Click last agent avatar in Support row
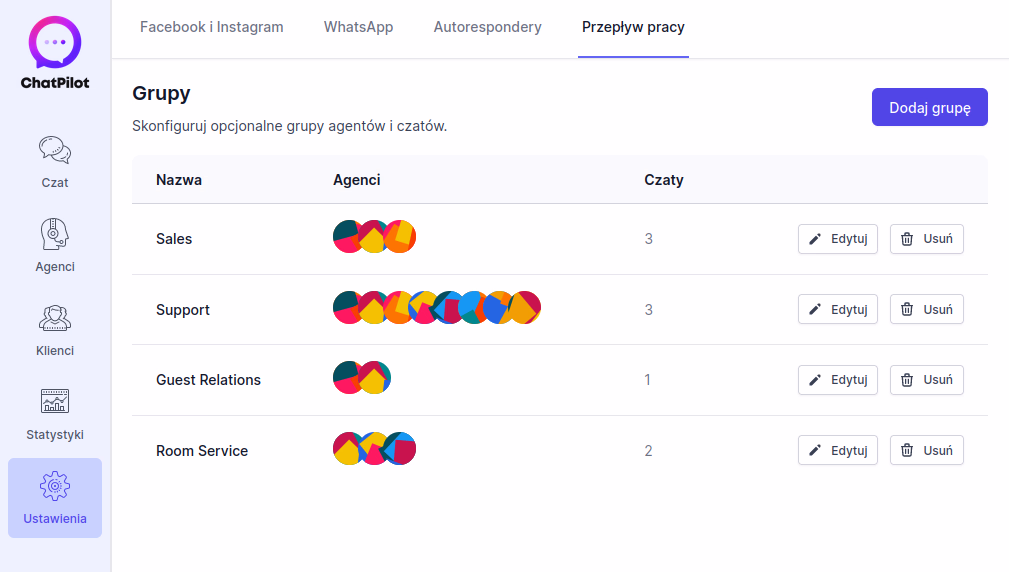 click(x=525, y=308)
